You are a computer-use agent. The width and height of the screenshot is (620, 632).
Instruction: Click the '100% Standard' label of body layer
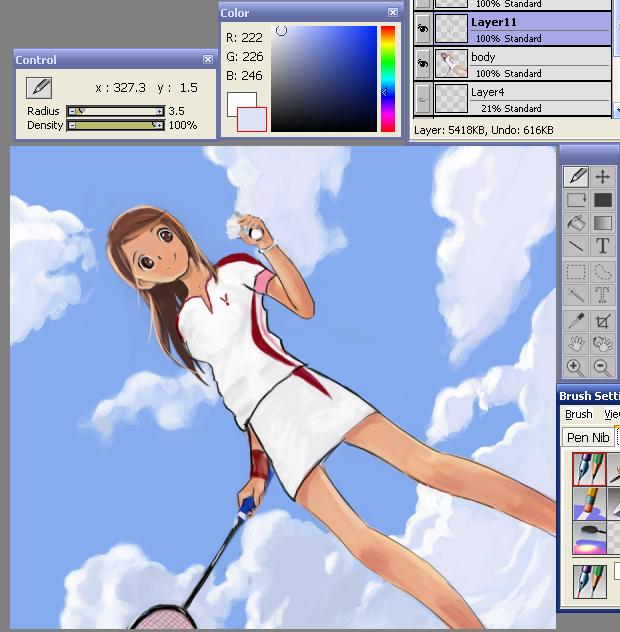click(509, 74)
